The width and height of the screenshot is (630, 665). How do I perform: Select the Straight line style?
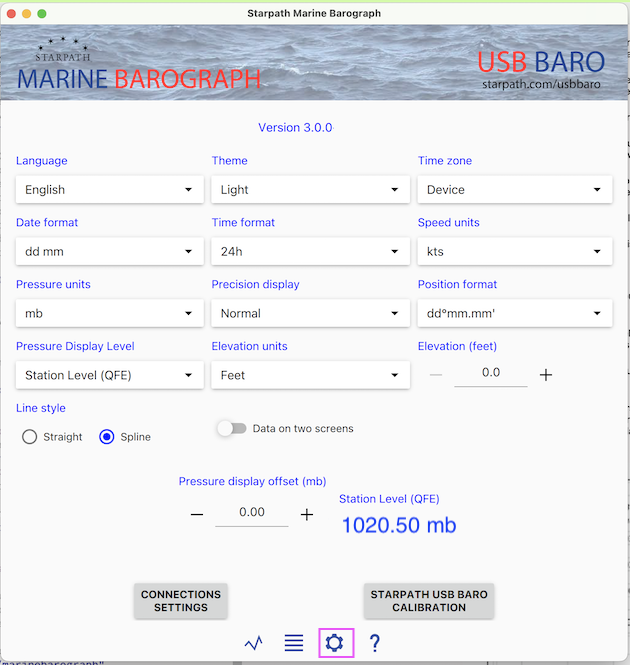click(x=30, y=437)
